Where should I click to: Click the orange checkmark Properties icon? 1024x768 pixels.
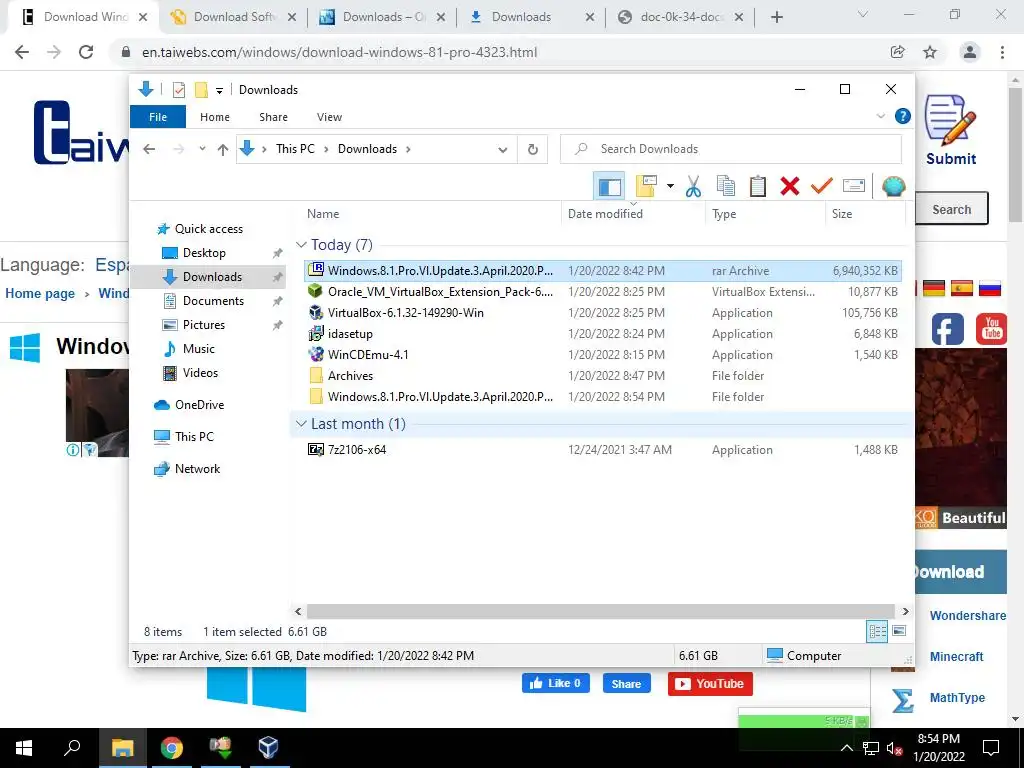click(822, 187)
